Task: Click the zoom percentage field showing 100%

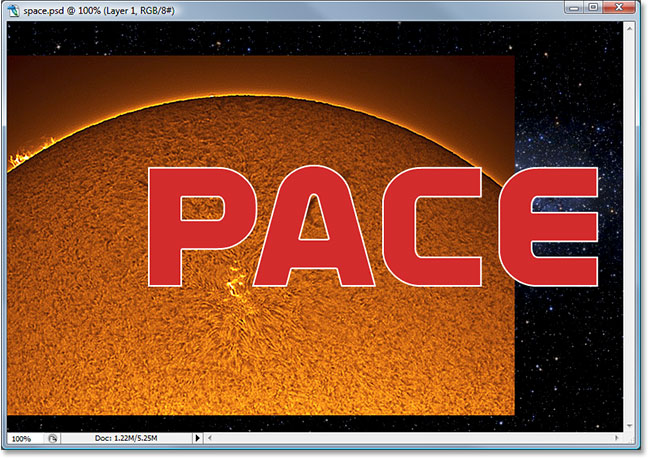Action: point(25,439)
